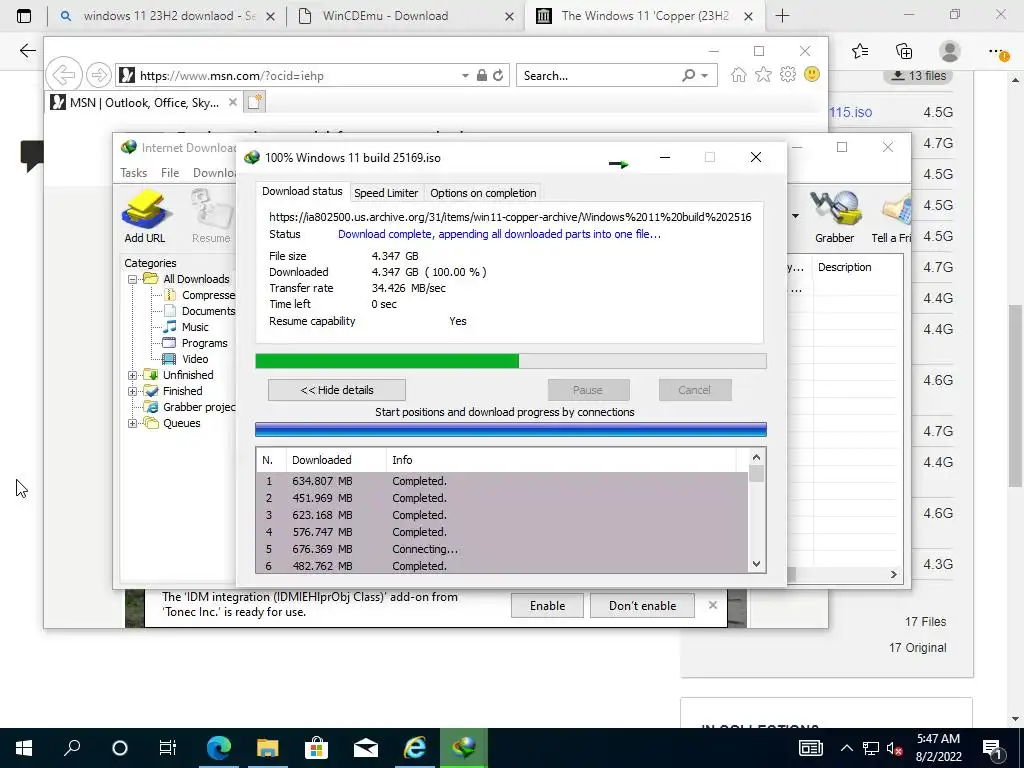Click the 13 files download button
The height and width of the screenshot is (768, 1024).
pyautogui.click(x=918, y=76)
